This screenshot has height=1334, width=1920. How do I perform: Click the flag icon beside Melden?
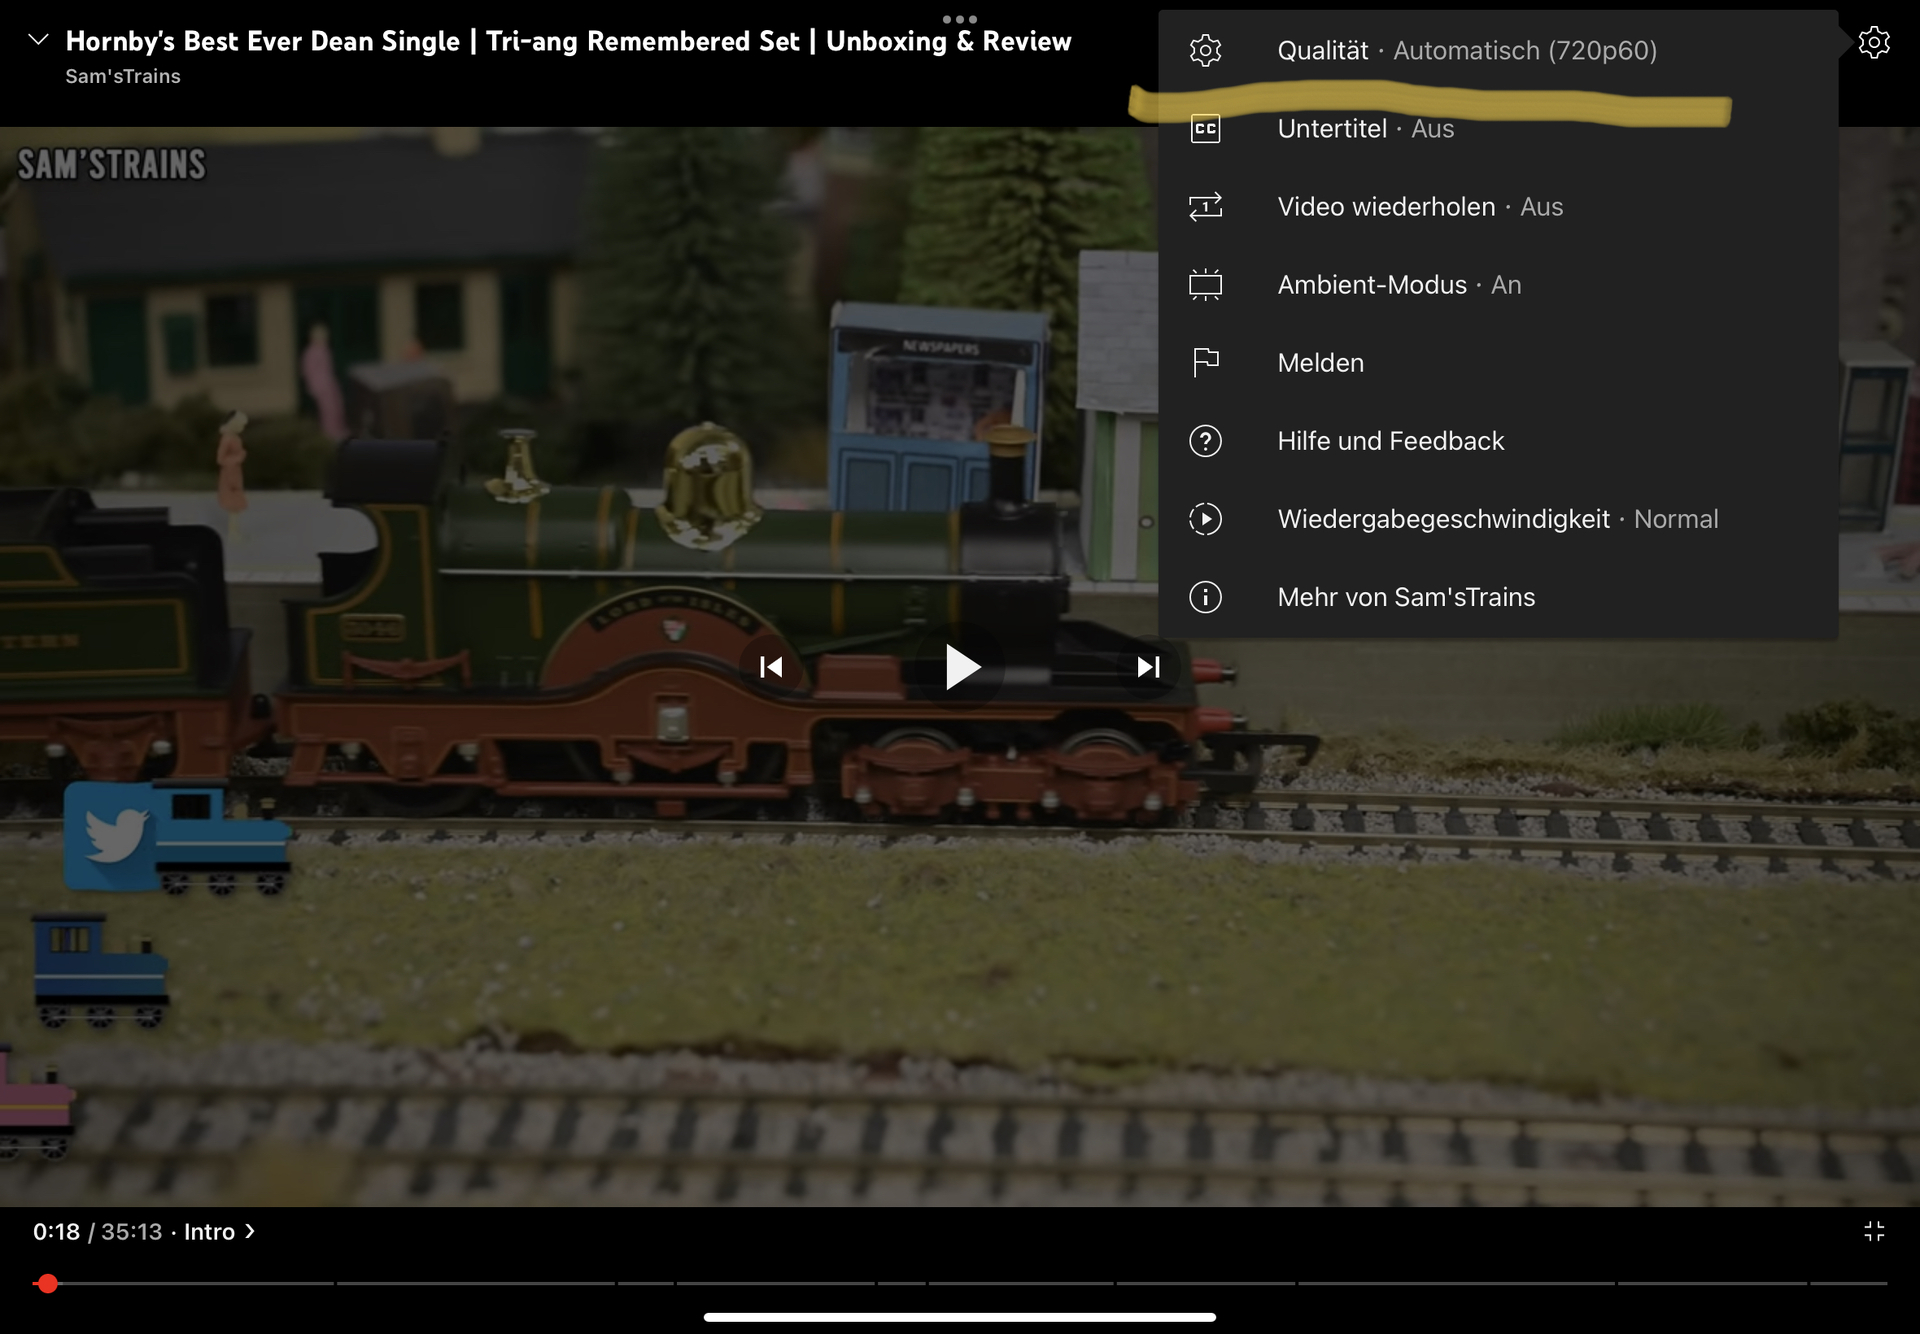[1205, 362]
